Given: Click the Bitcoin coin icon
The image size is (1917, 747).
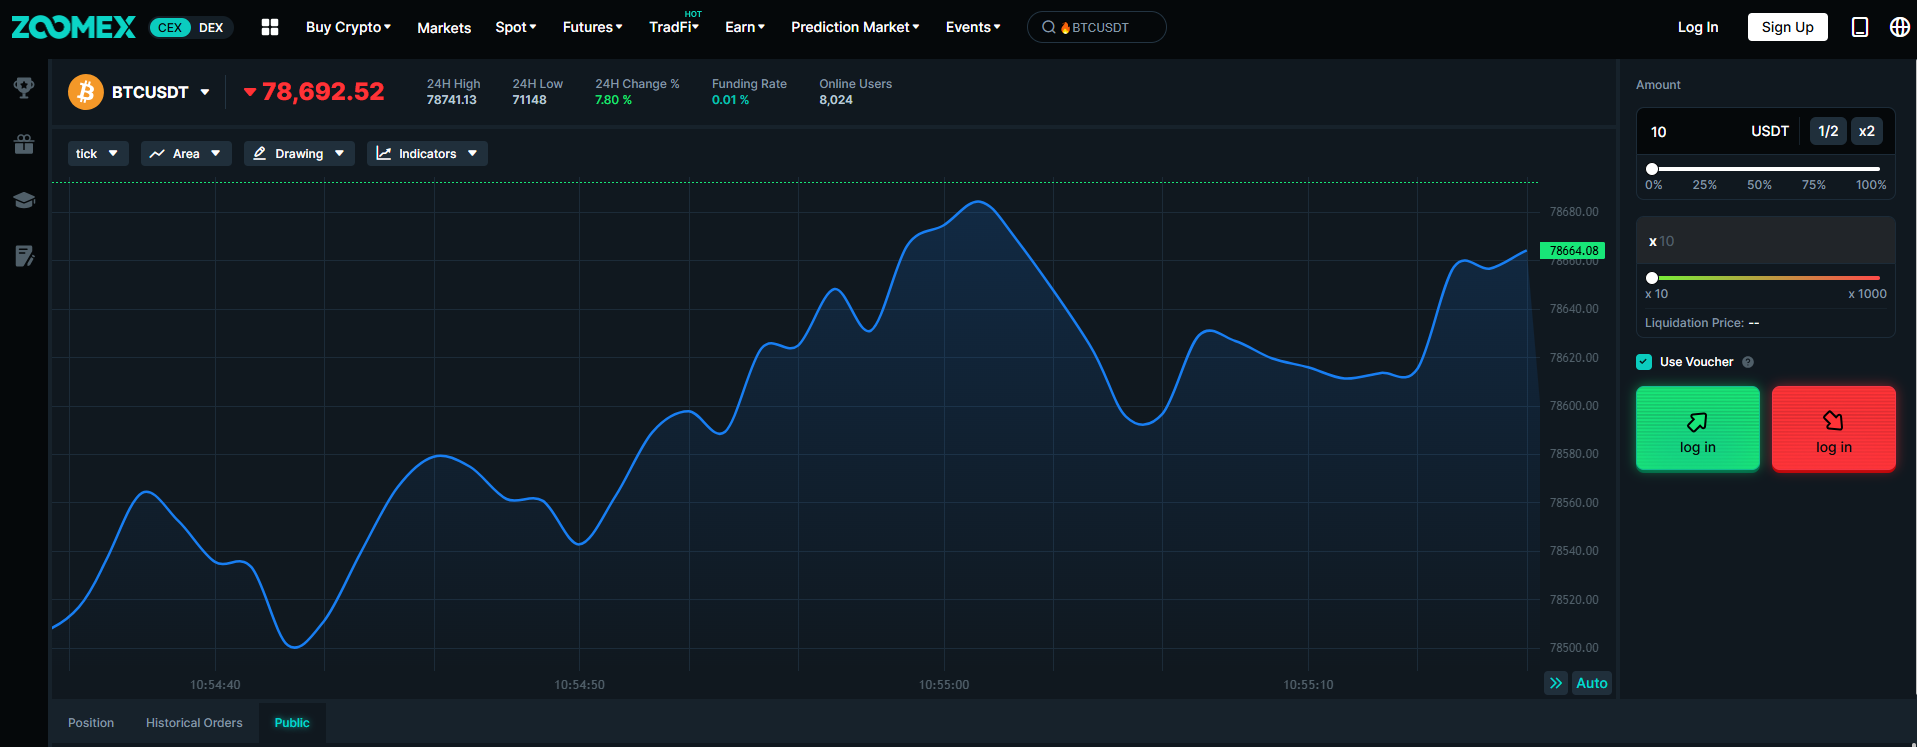Looking at the screenshot, I should 86,92.
